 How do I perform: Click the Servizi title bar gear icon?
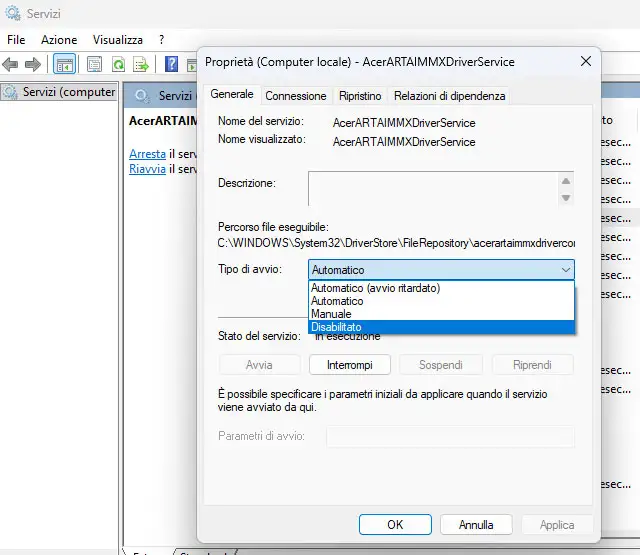pos(13,13)
